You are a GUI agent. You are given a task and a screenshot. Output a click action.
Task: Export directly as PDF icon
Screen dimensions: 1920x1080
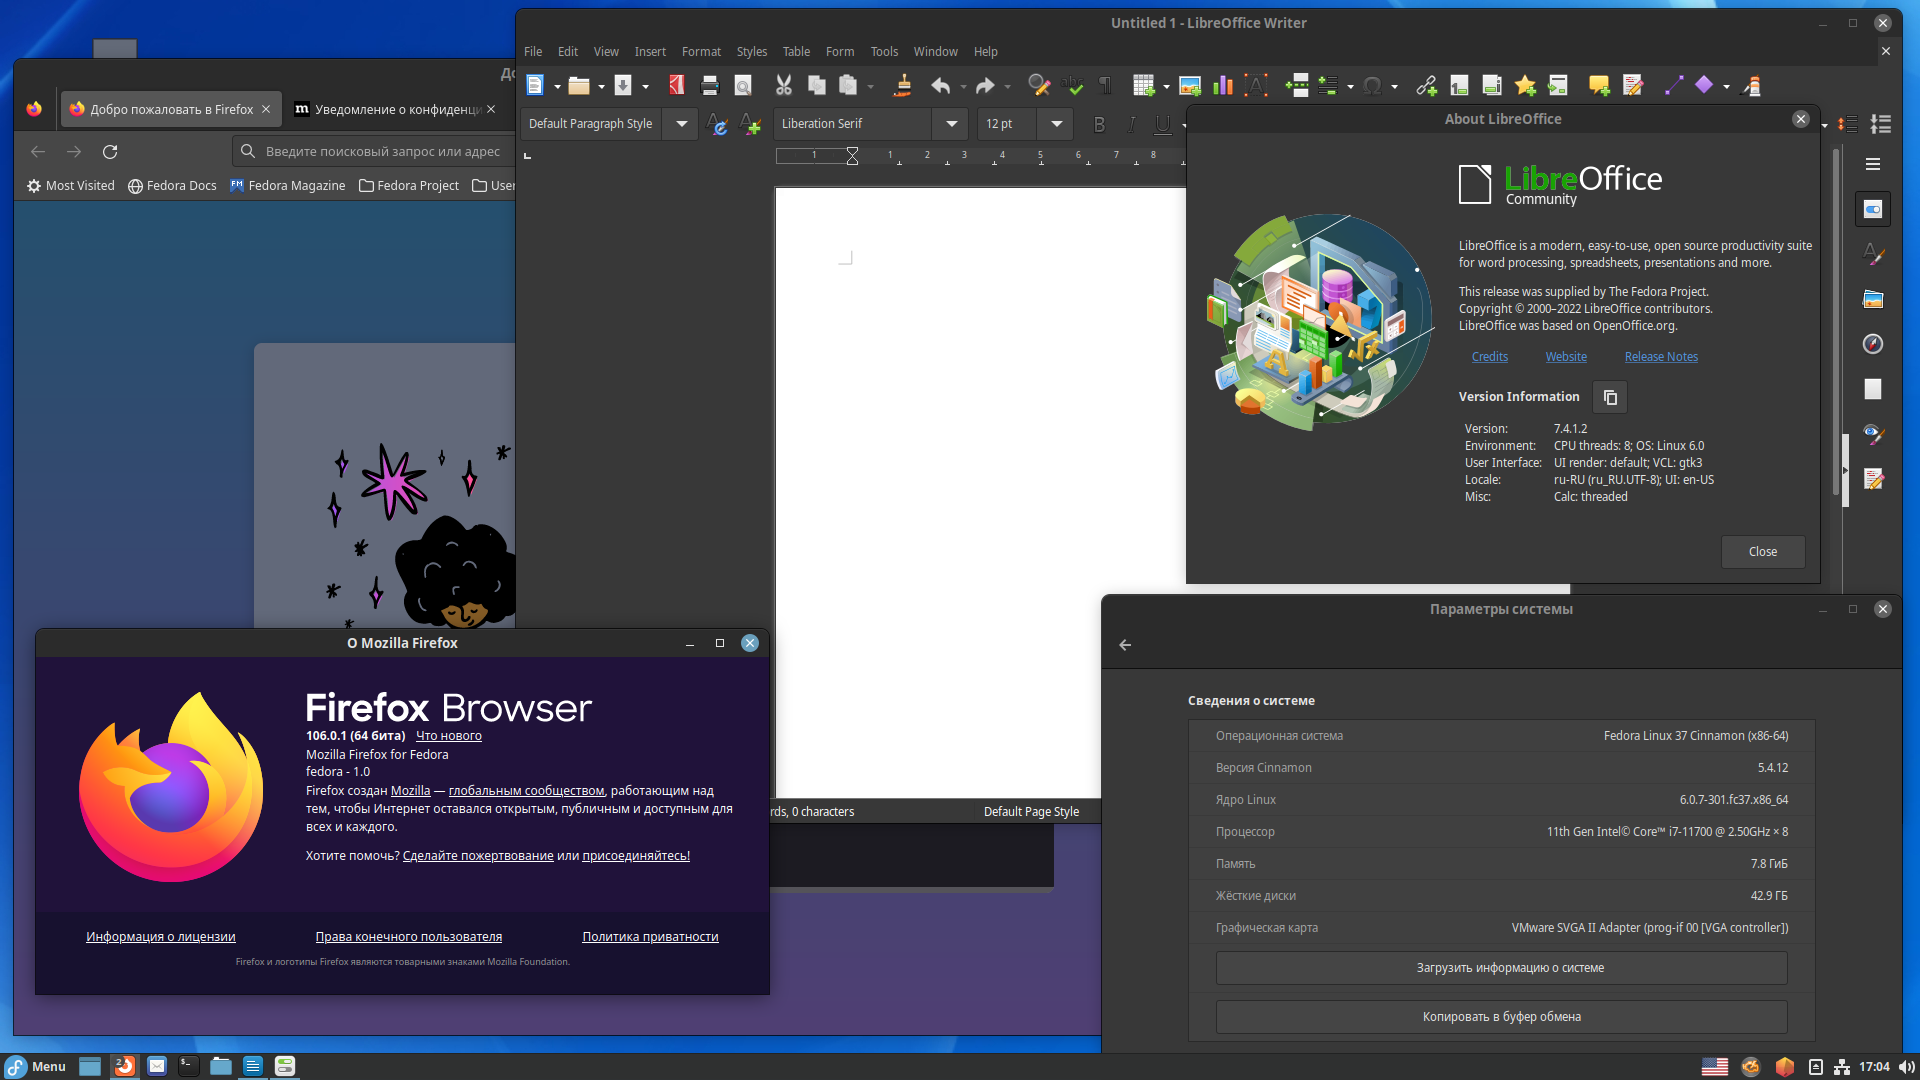677,86
